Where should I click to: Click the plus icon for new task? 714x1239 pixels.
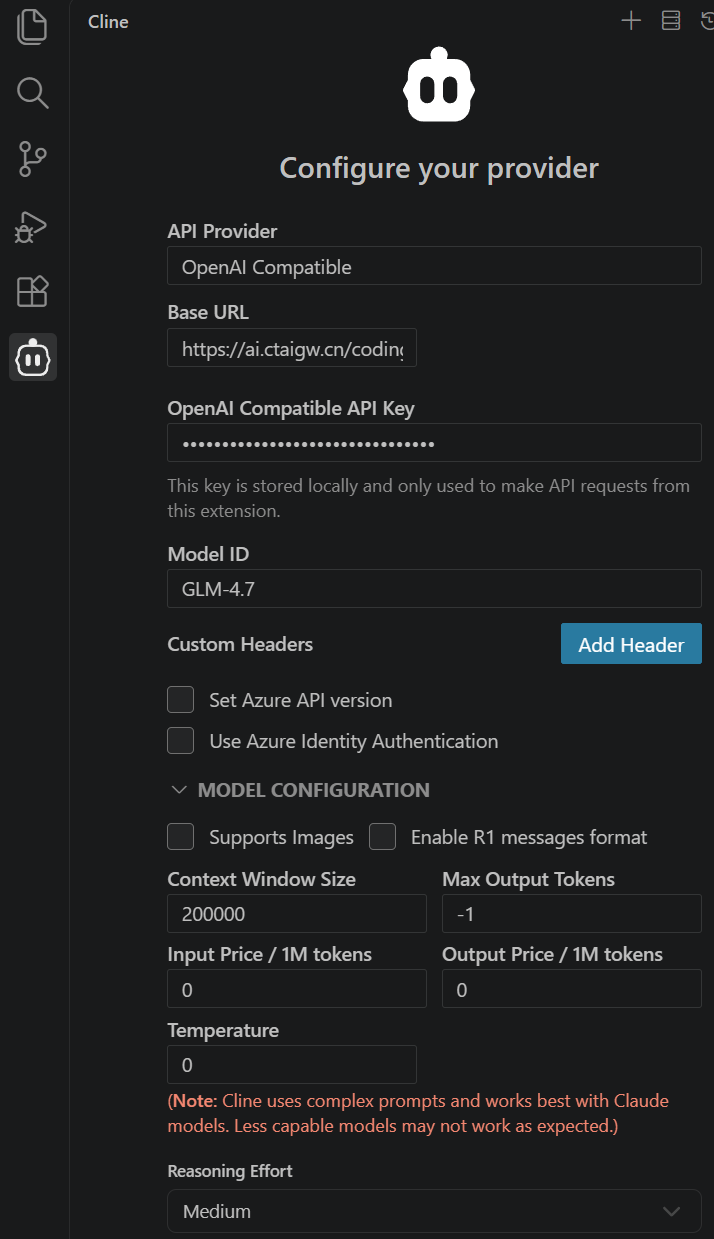pos(631,21)
